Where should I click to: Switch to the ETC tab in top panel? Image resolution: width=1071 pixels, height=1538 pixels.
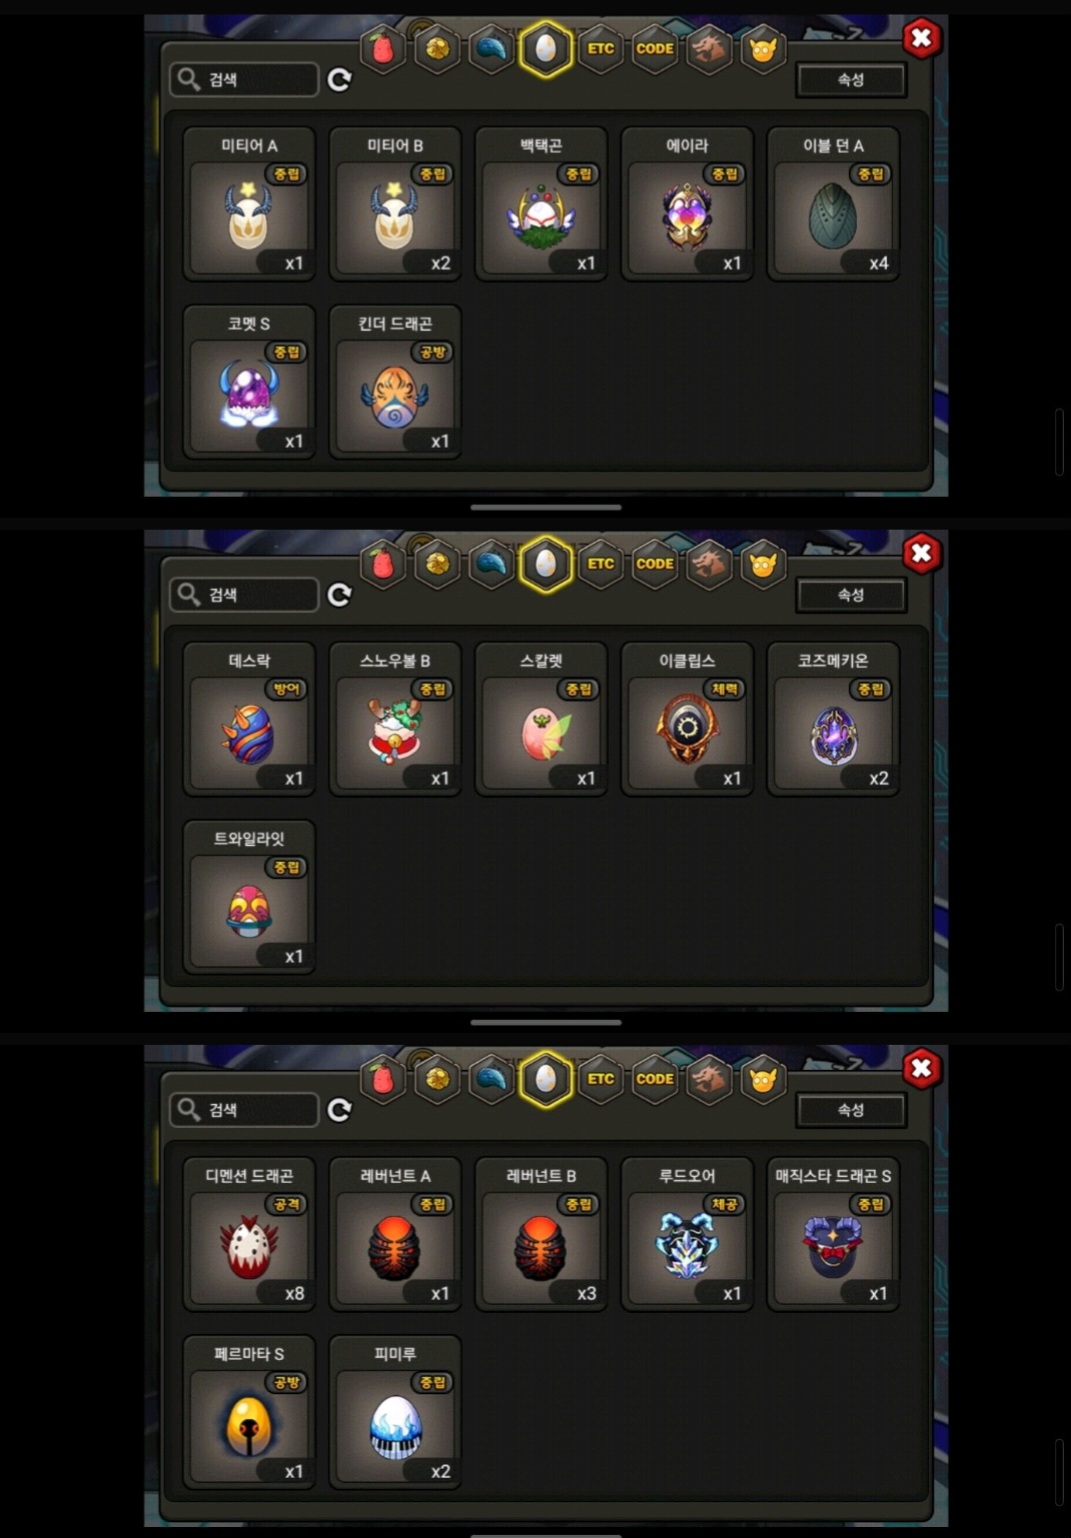pos(600,48)
